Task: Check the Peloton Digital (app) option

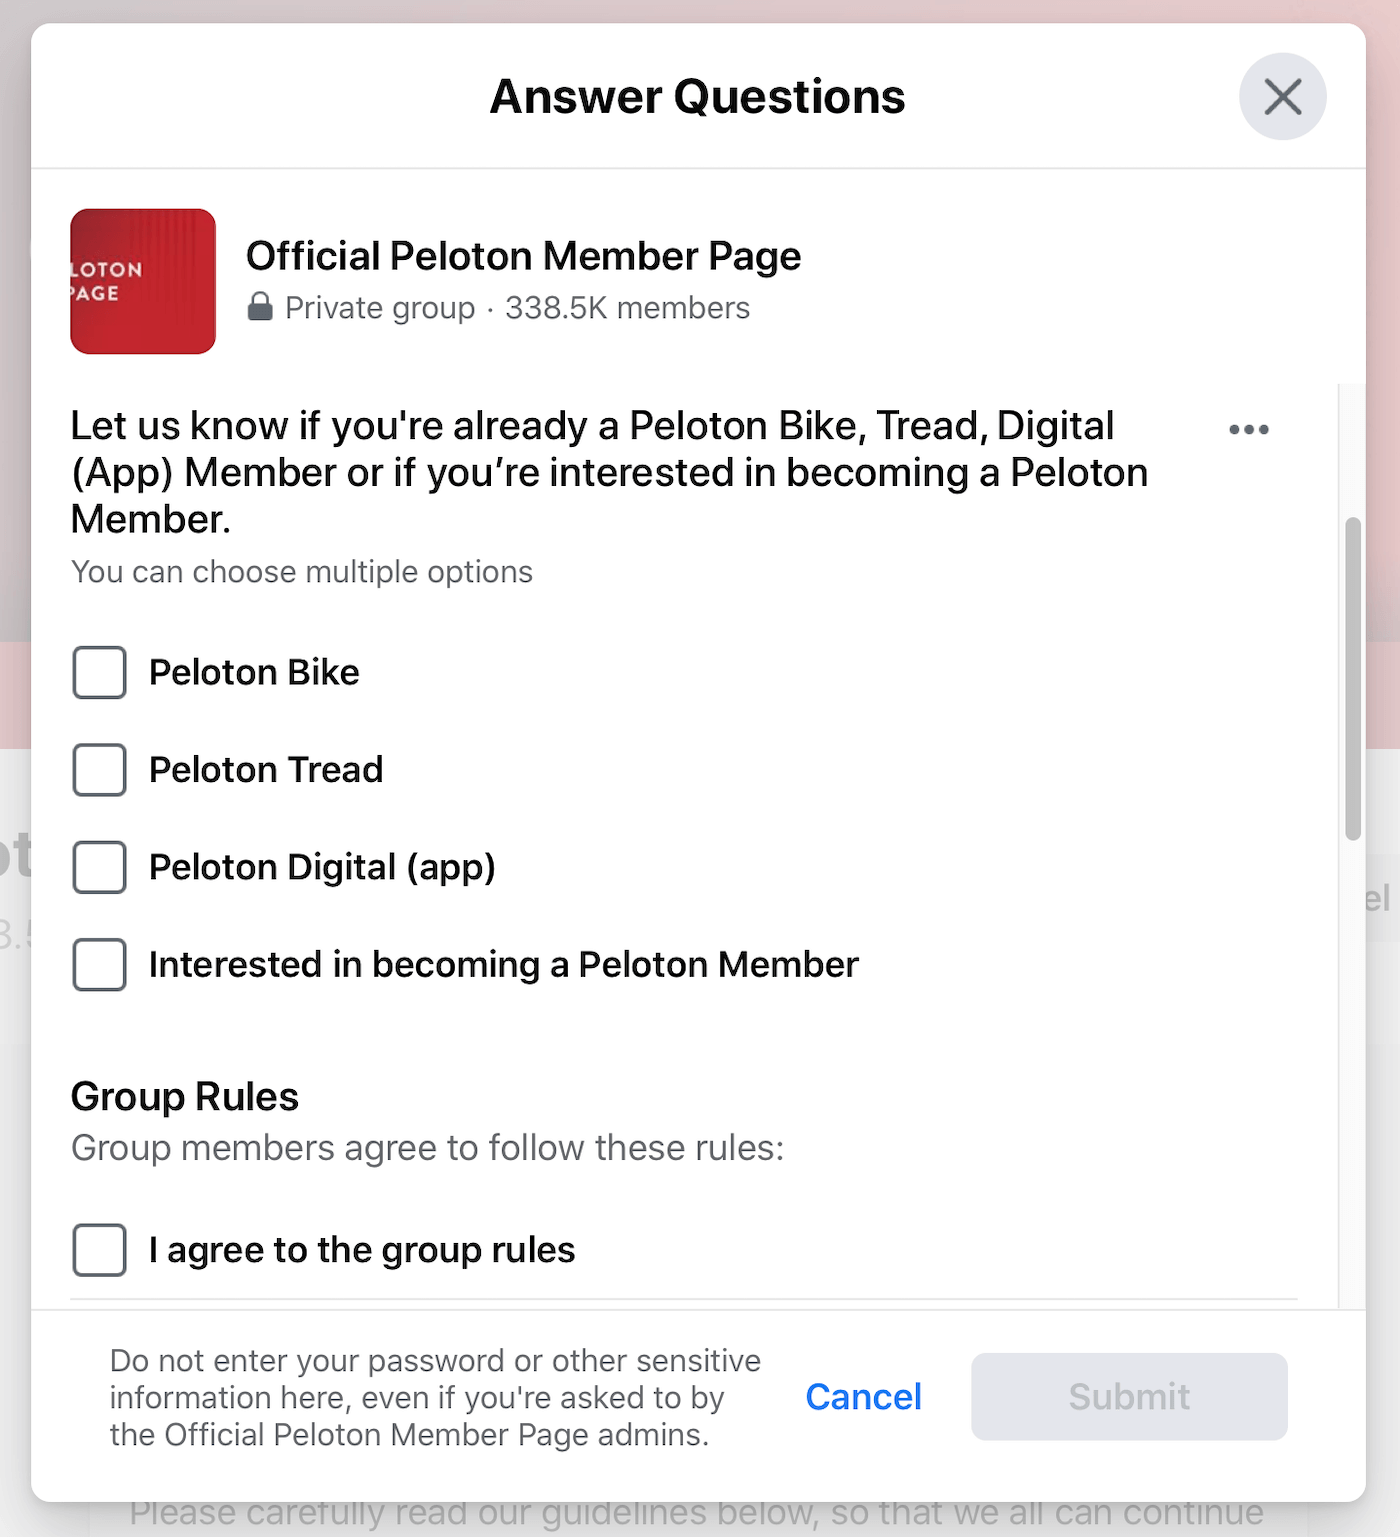Action: [x=98, y=867]
